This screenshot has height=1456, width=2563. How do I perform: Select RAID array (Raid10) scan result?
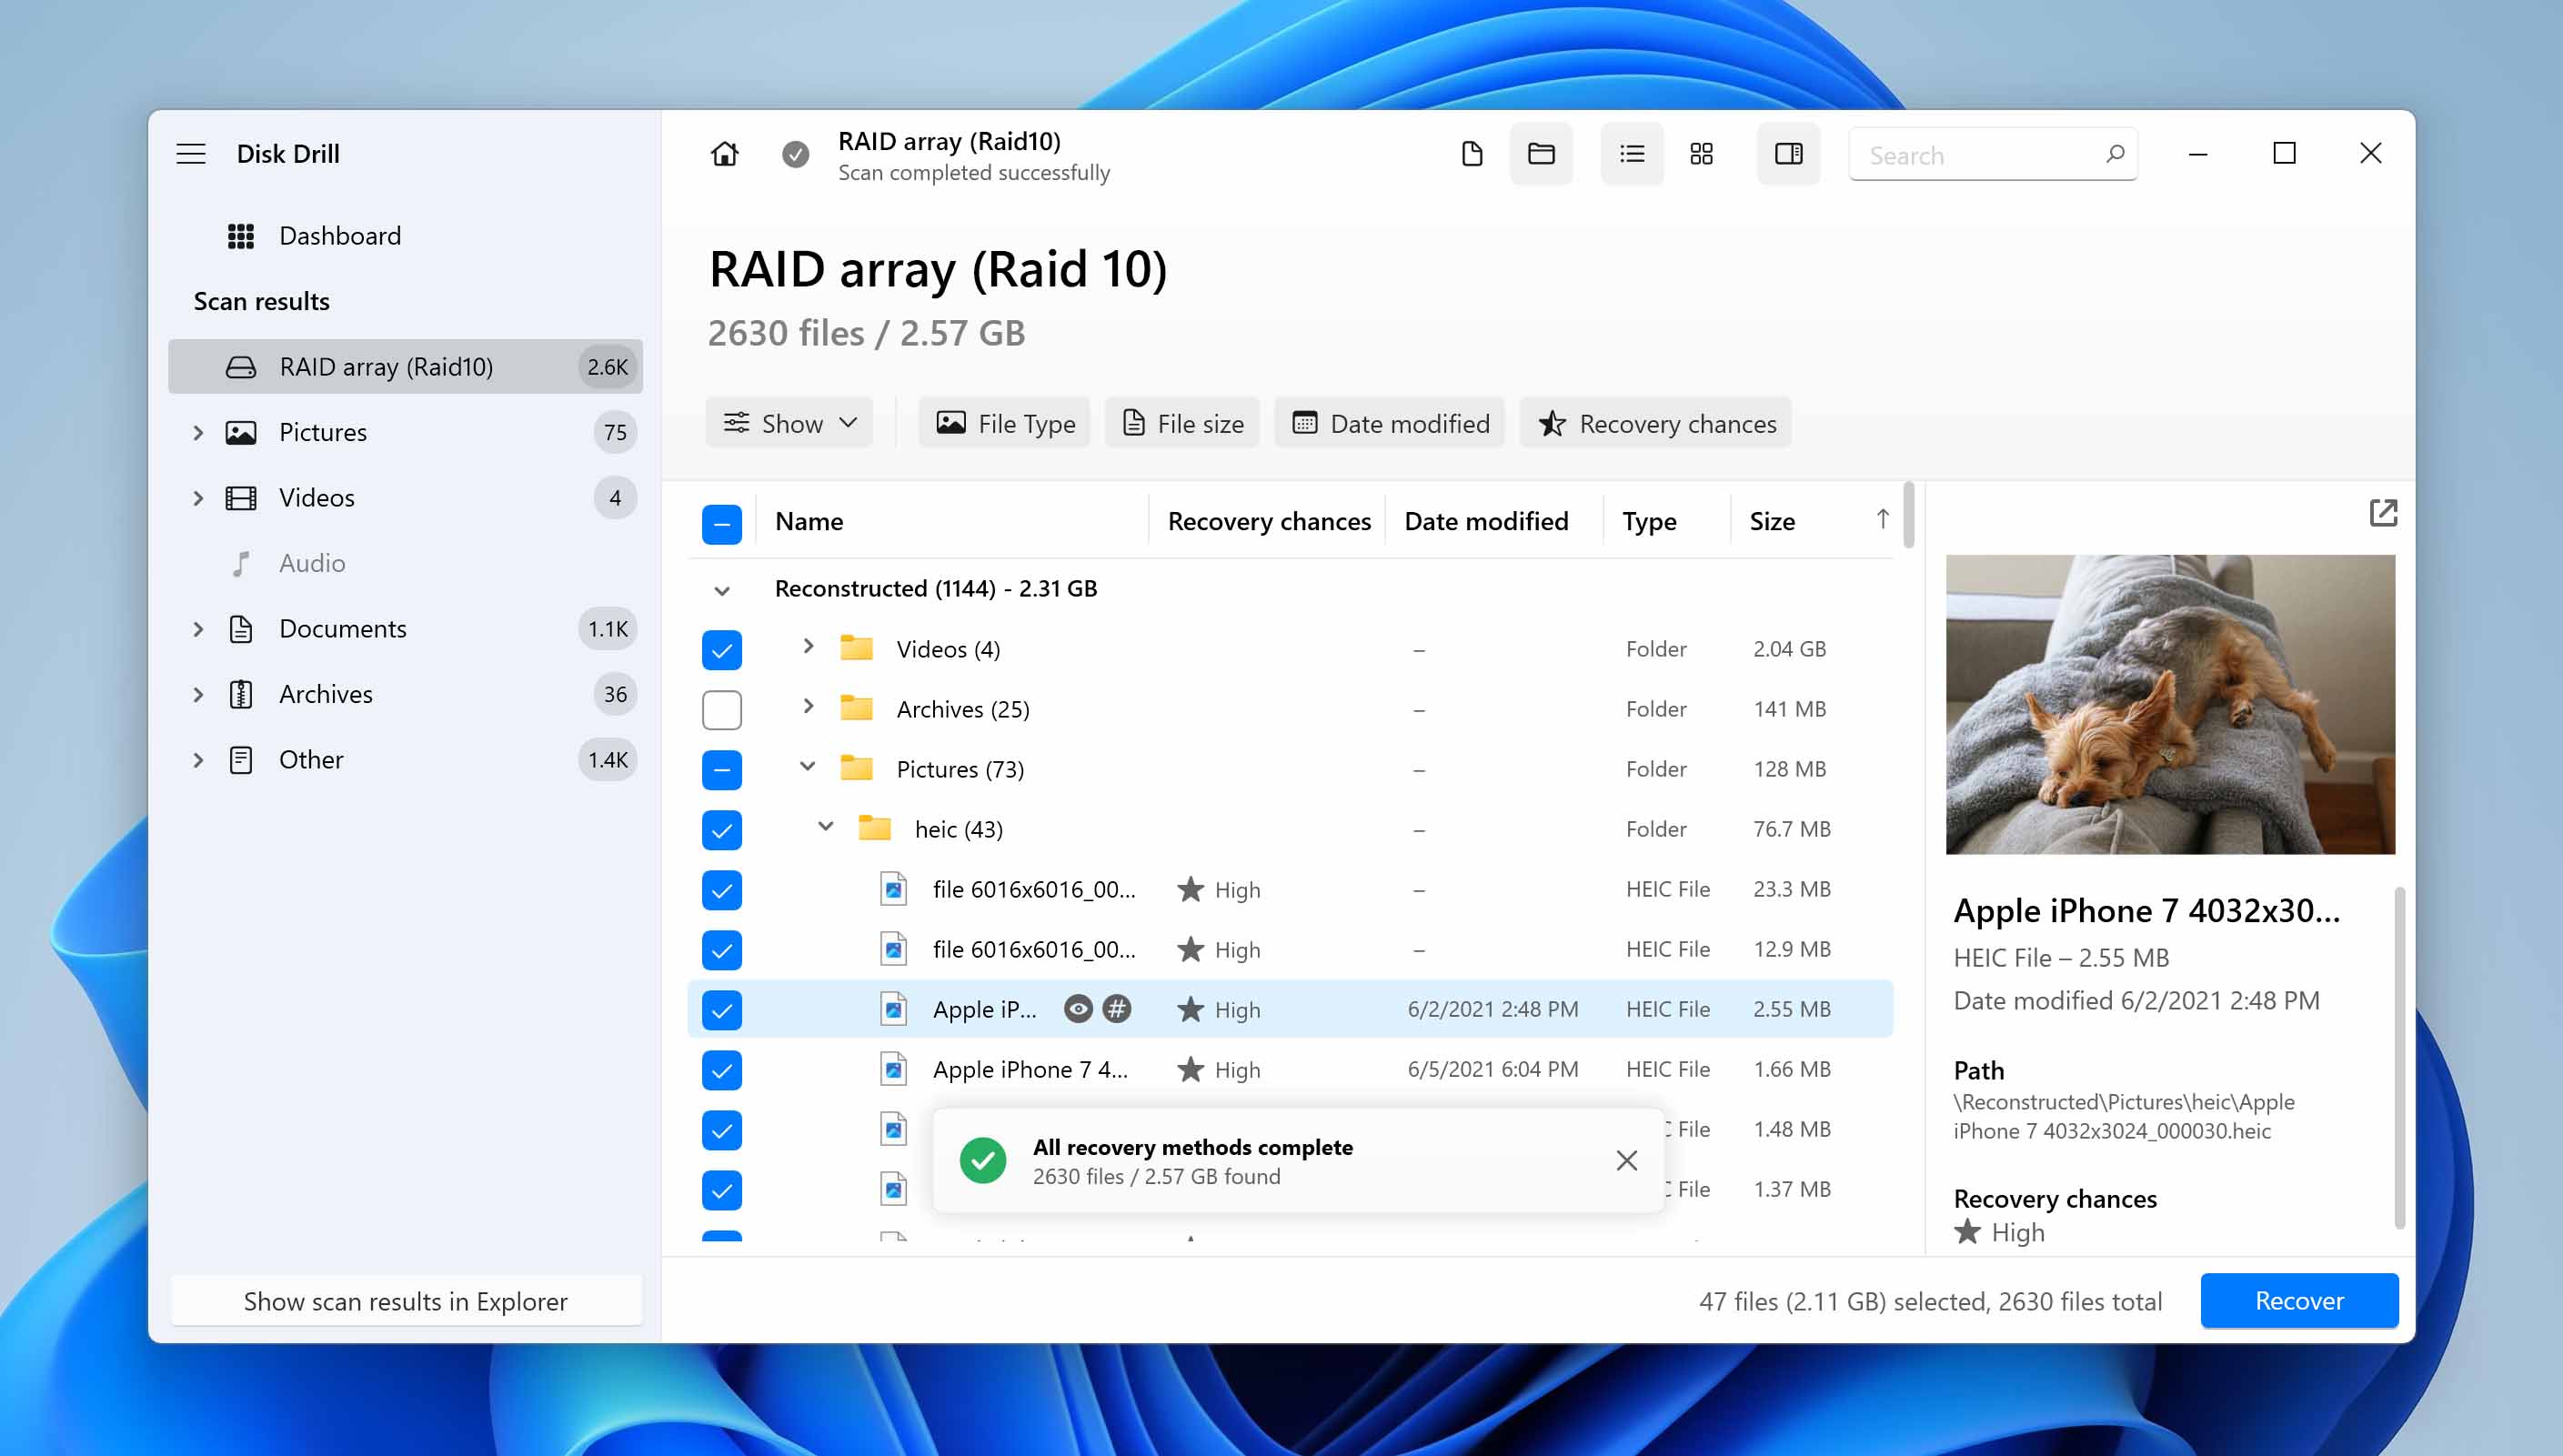(405, 366)
